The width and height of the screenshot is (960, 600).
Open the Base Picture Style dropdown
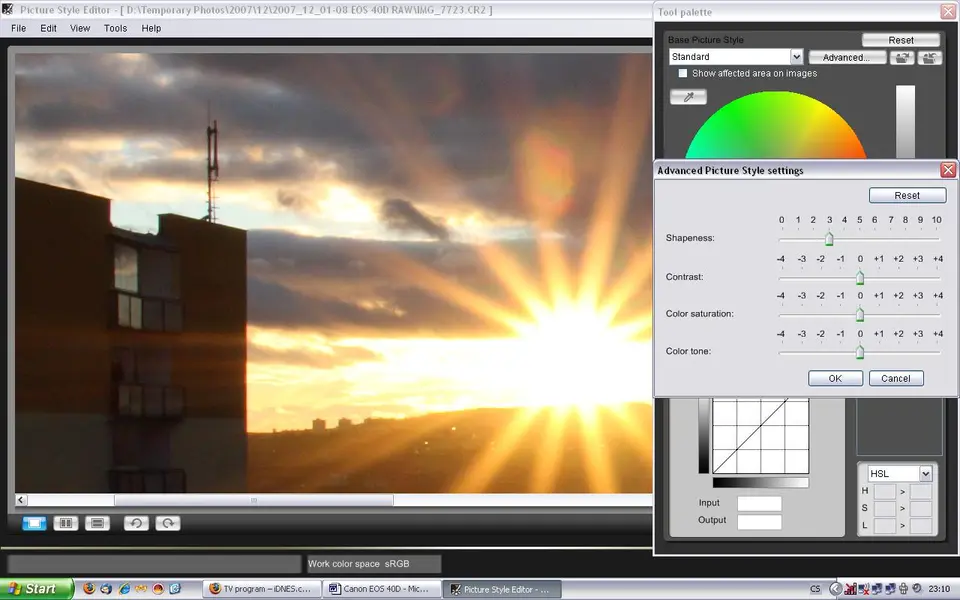pos(796,57)
